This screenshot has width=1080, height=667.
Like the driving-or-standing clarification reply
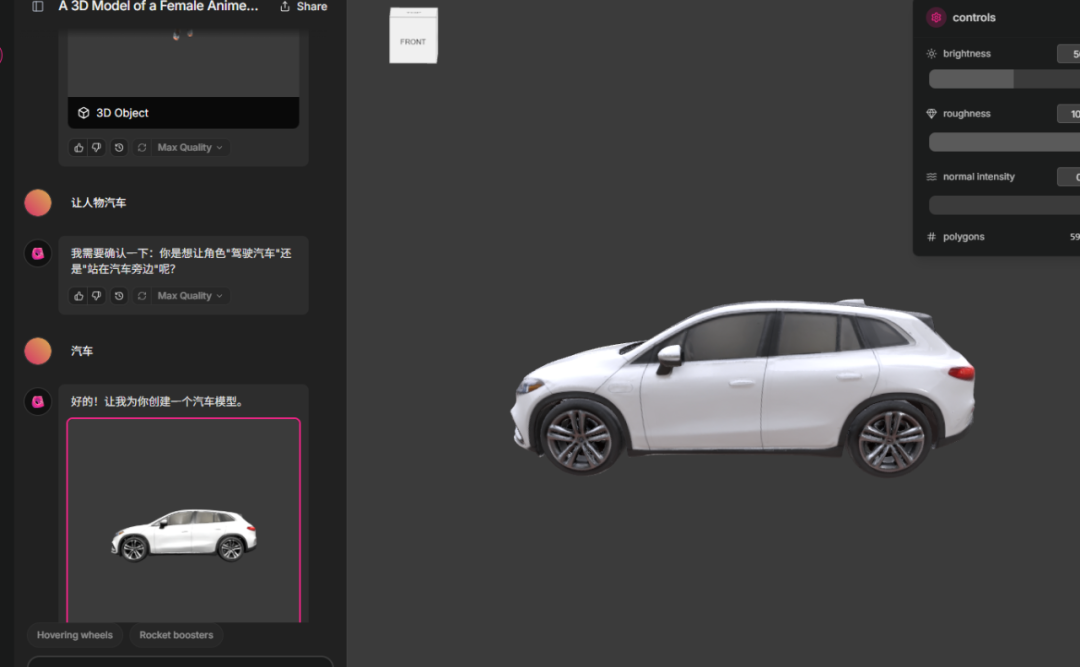tap(79, 296)
